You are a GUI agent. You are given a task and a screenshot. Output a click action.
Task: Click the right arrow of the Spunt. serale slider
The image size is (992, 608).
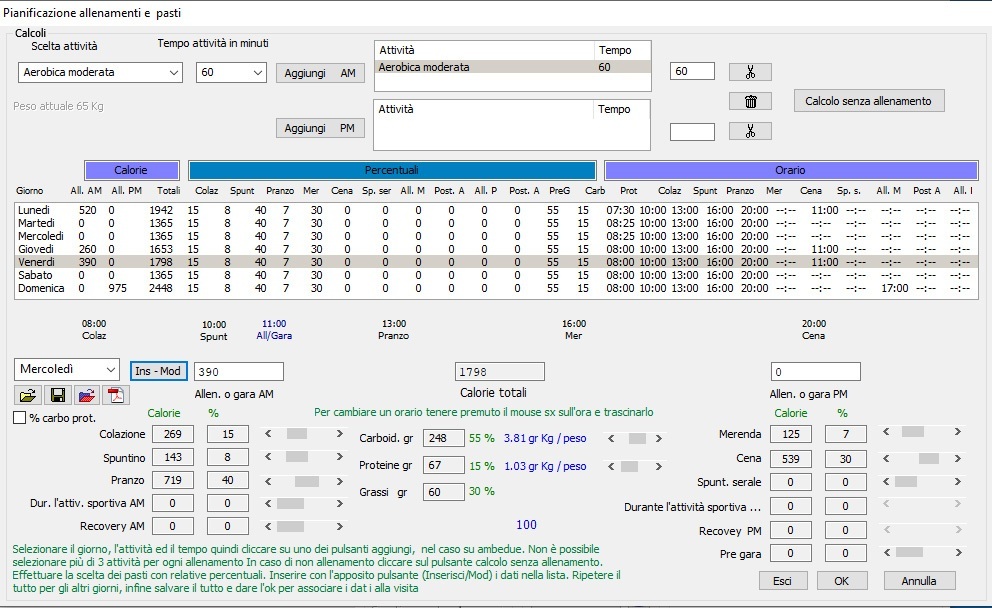[x=958, y=482]
